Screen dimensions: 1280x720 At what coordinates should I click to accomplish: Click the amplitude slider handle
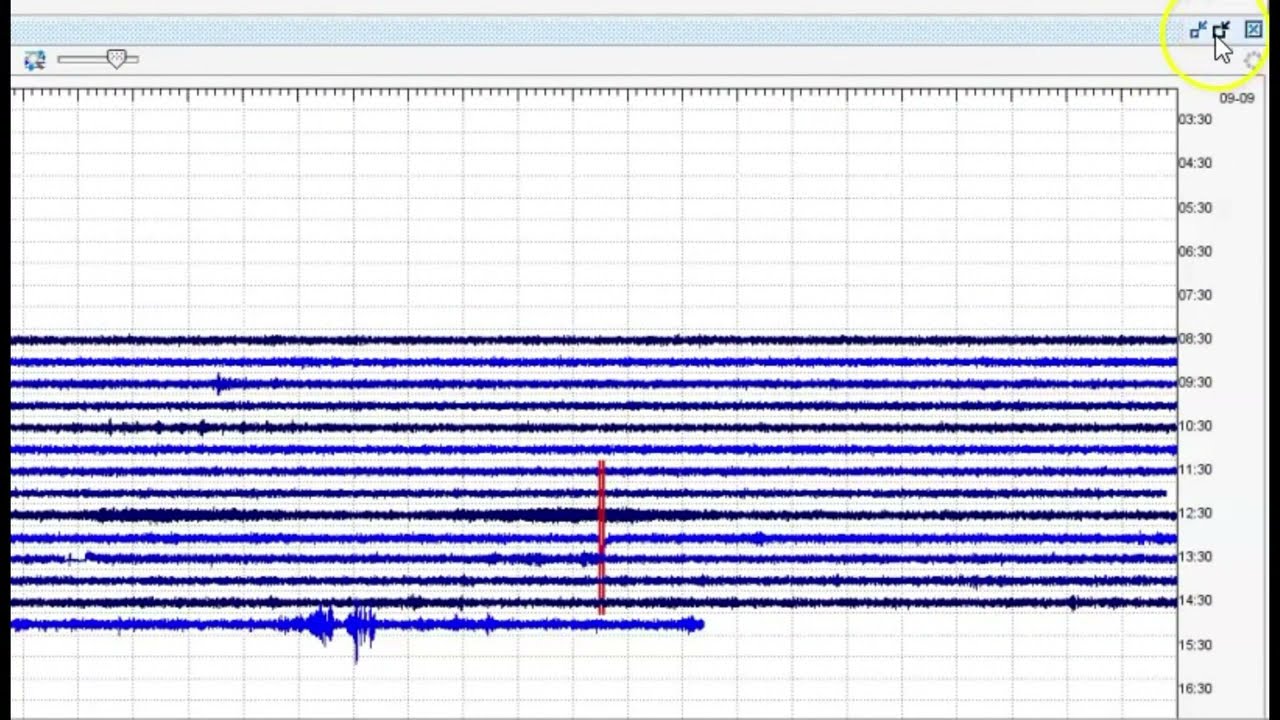pos(117,59)
